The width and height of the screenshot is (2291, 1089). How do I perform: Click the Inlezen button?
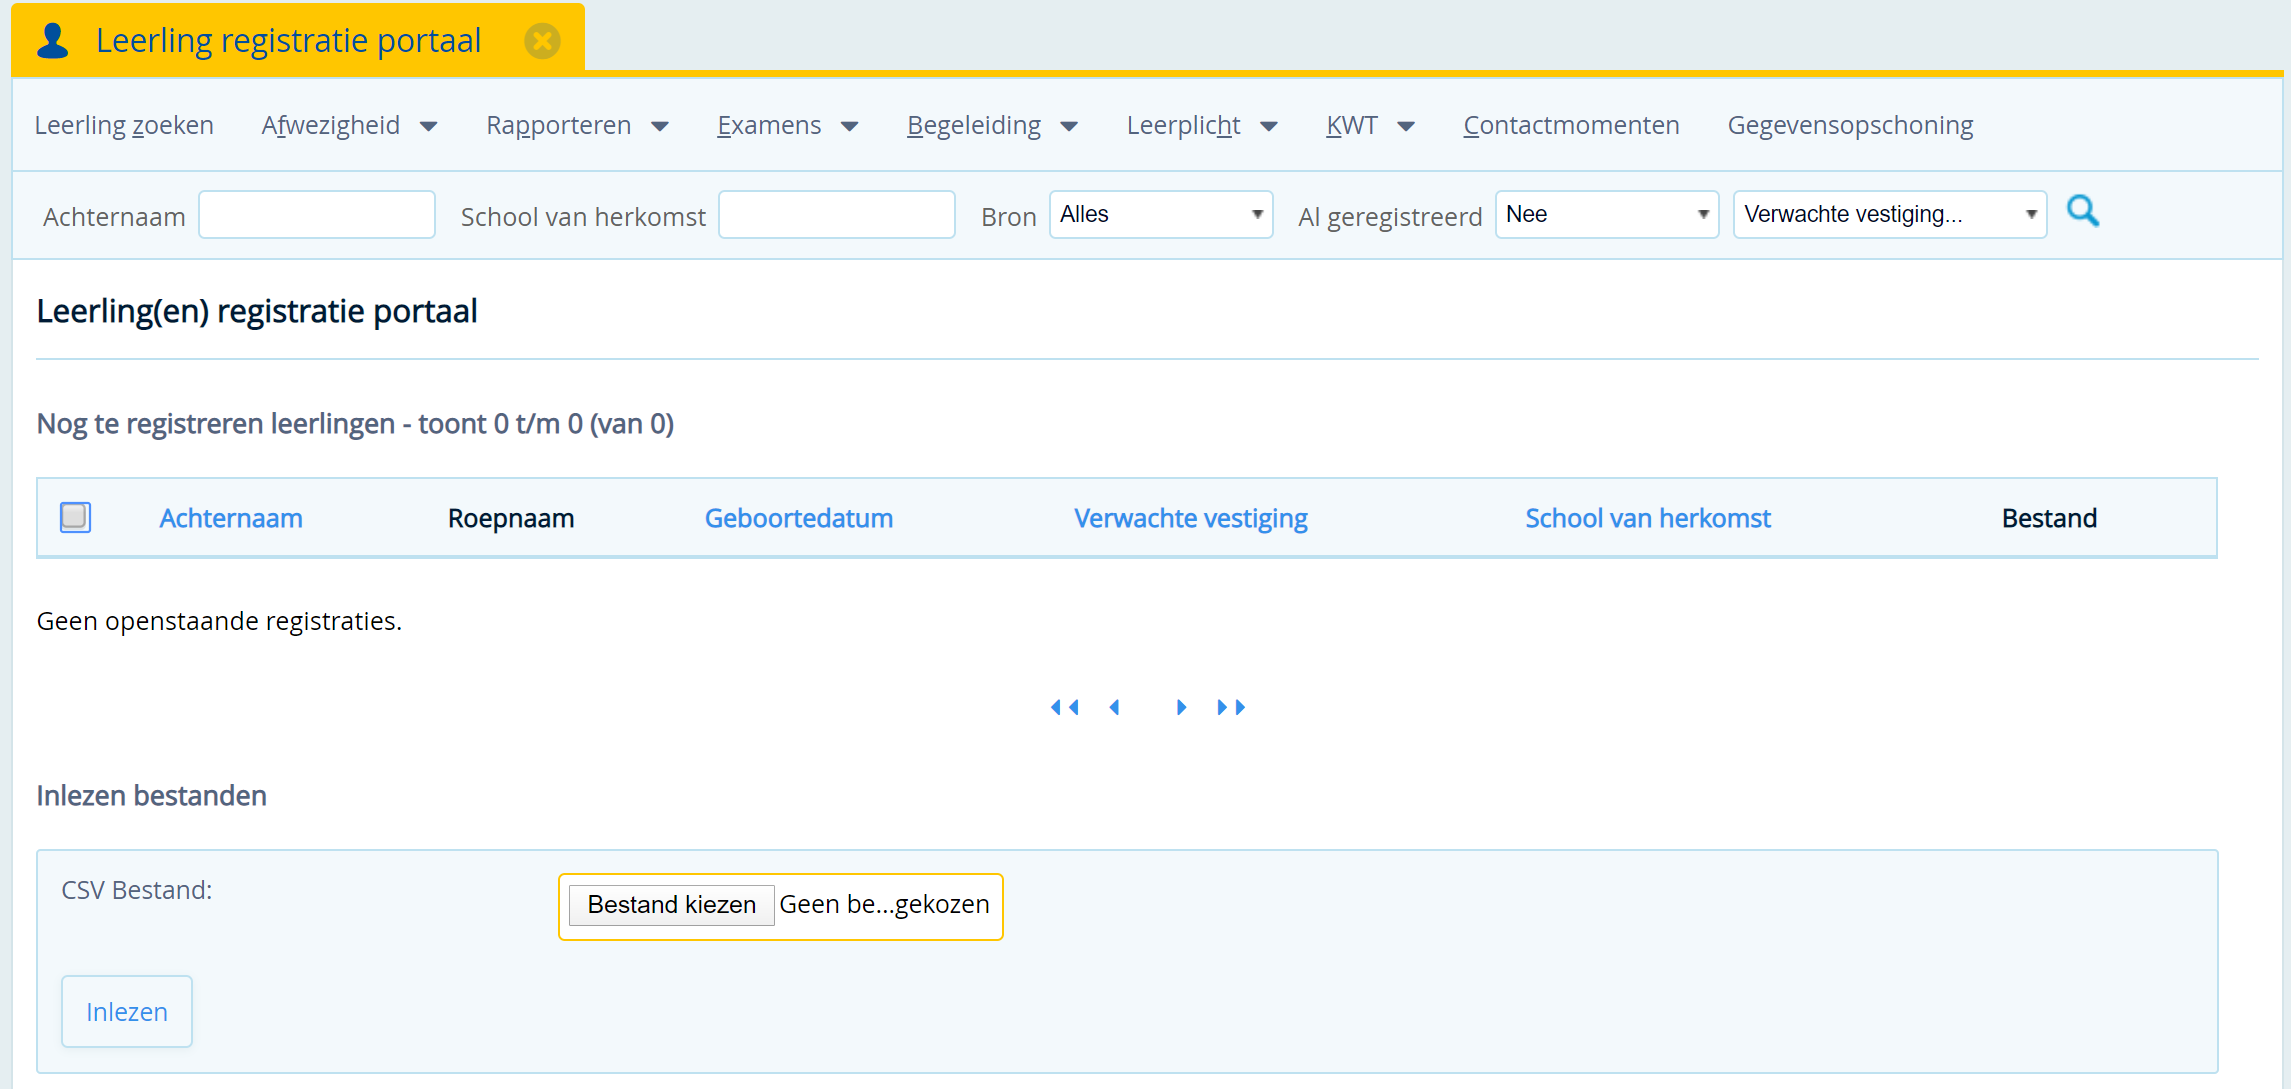coord(127,1011)
